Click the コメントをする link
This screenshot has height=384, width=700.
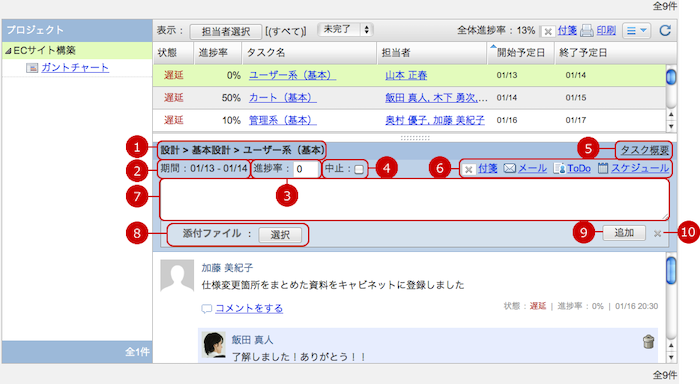pos(249,308)
